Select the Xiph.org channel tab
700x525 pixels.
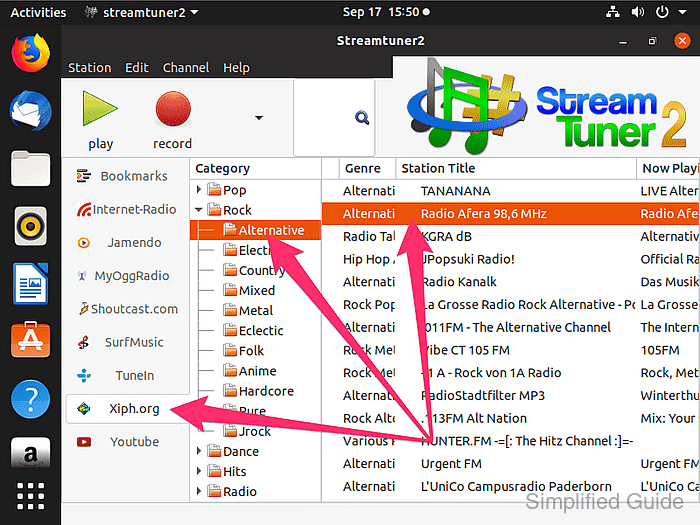click(127, 408)
